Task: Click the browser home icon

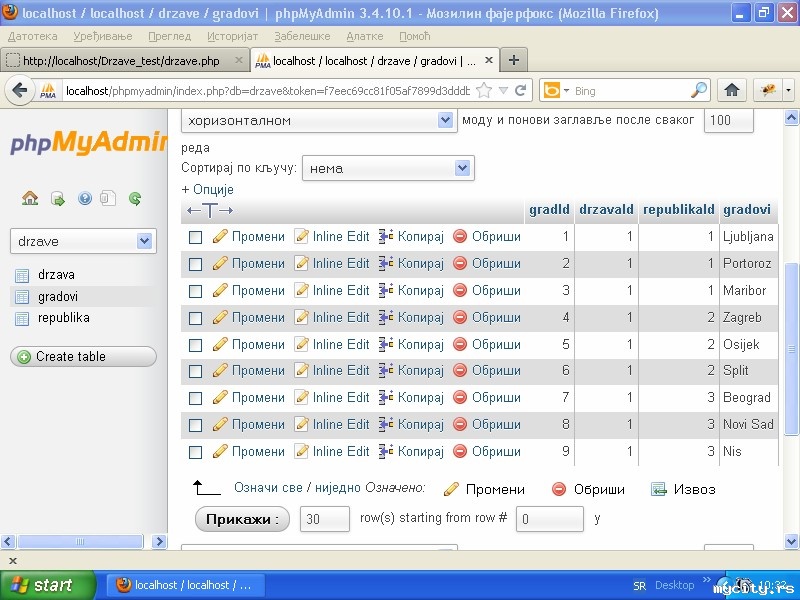Action: (732, 91)
